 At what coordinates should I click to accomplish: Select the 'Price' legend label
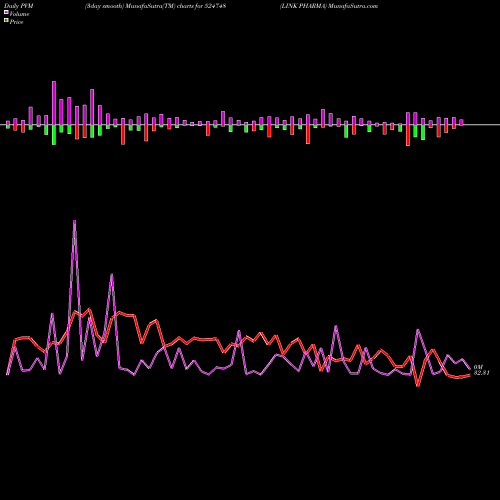[x=16, y=22]
